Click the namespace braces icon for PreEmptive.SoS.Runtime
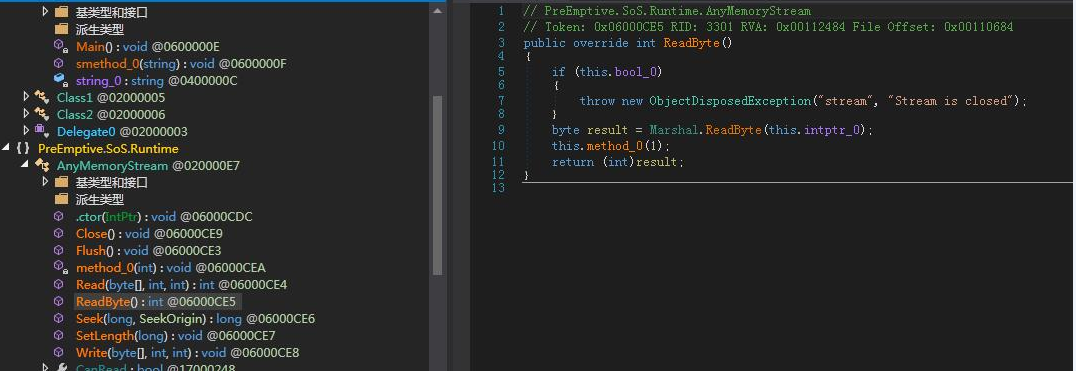Screen dimensions: 1076x371 click(x=23, y=148)
